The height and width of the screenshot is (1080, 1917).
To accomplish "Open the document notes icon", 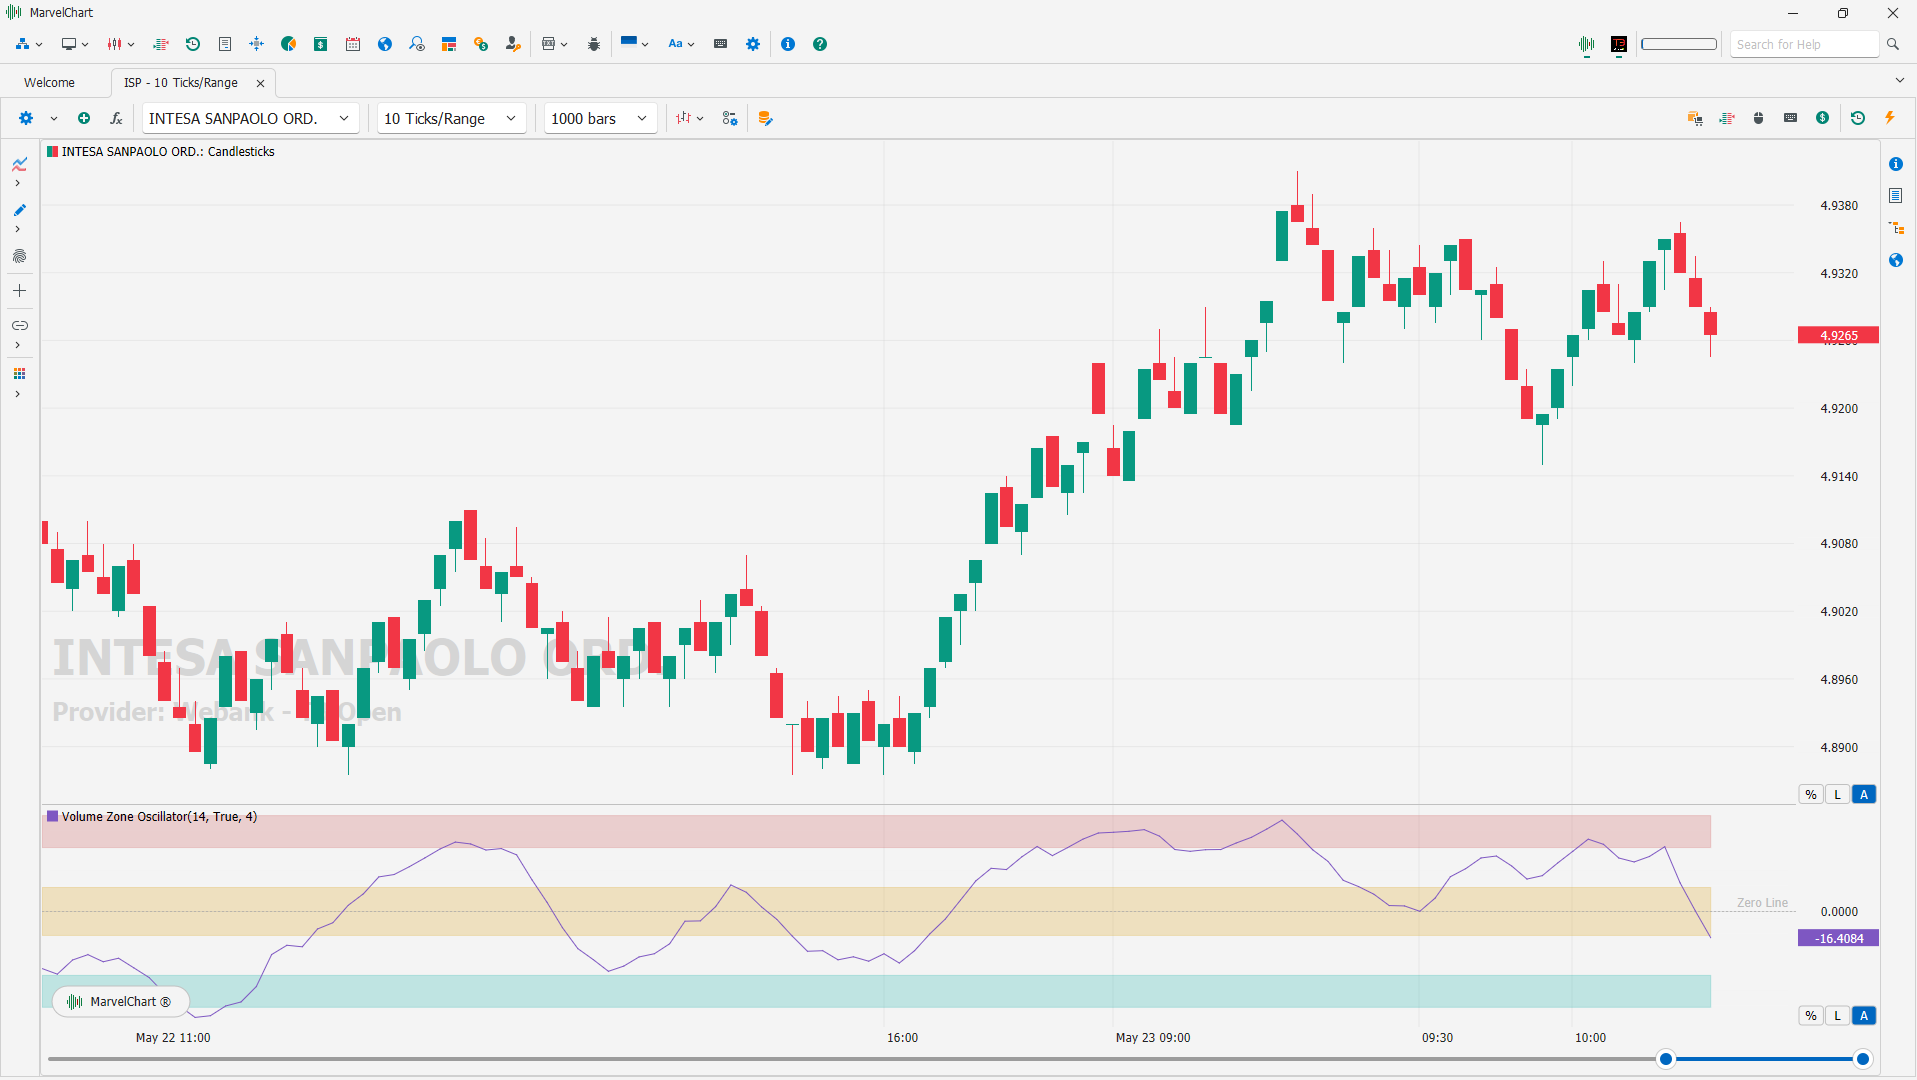I will point(225,44).
